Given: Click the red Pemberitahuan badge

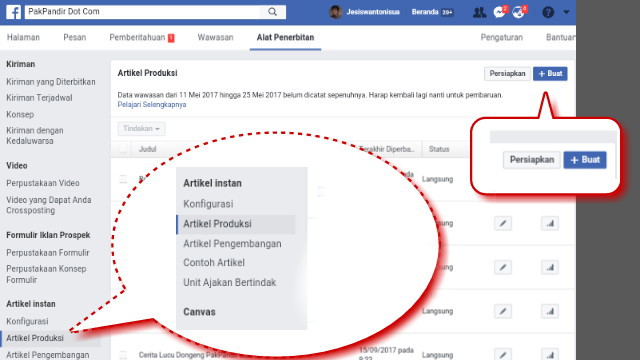Looking at the screenshot, I should click(171, 38).
